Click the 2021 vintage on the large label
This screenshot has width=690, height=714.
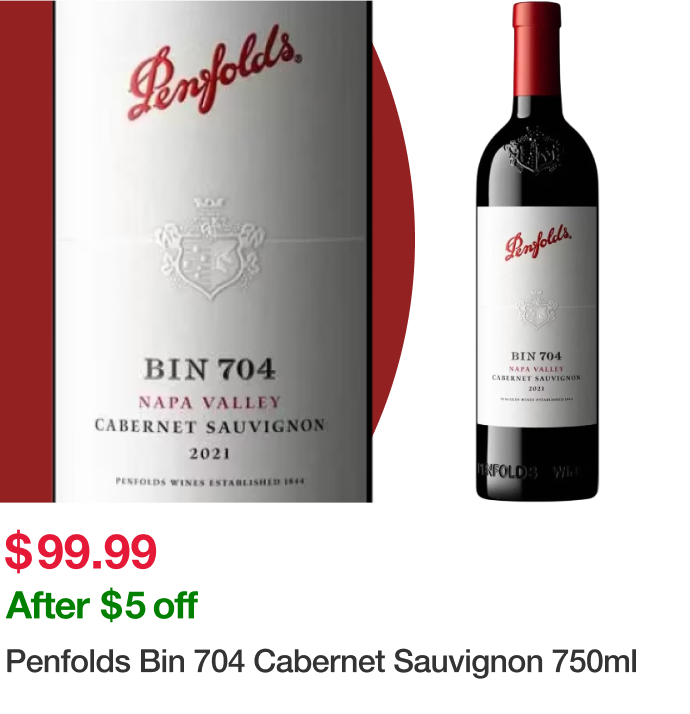click(210, 454)
